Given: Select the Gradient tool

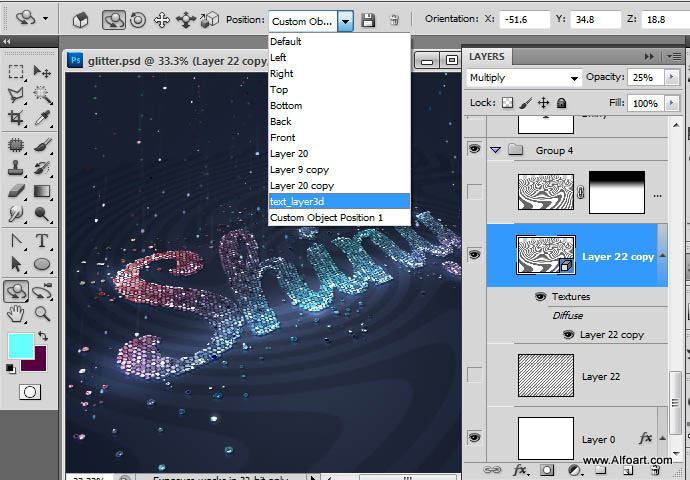Looking at the screenshot, I should 43,192.
